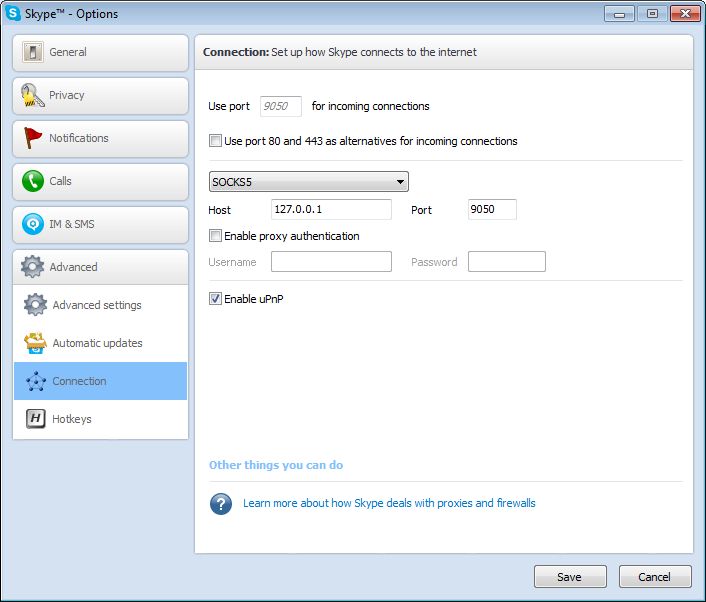The image size is (706, 602).
Task: Click the General light switch icon
Action: (x=33, y=52)
